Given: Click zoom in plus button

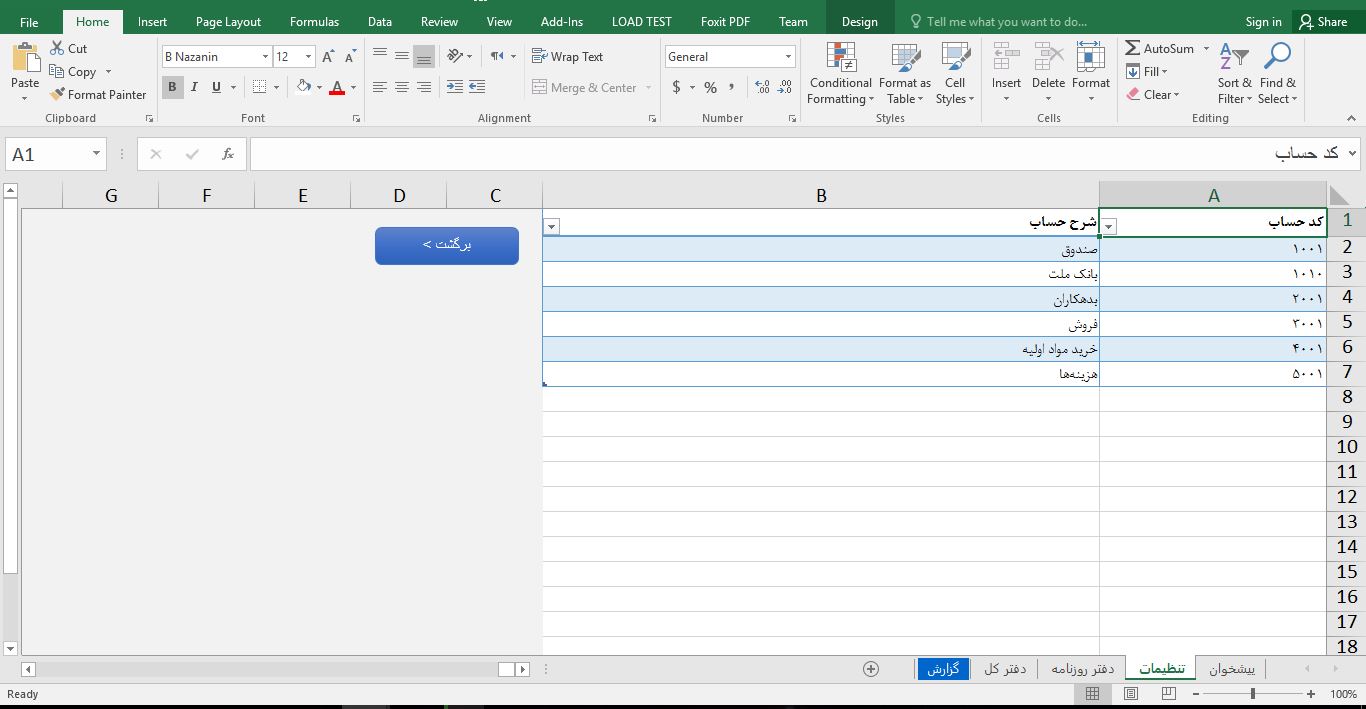Looking at the screenshot, I should pyautogui.click(x=1311, y=693).
